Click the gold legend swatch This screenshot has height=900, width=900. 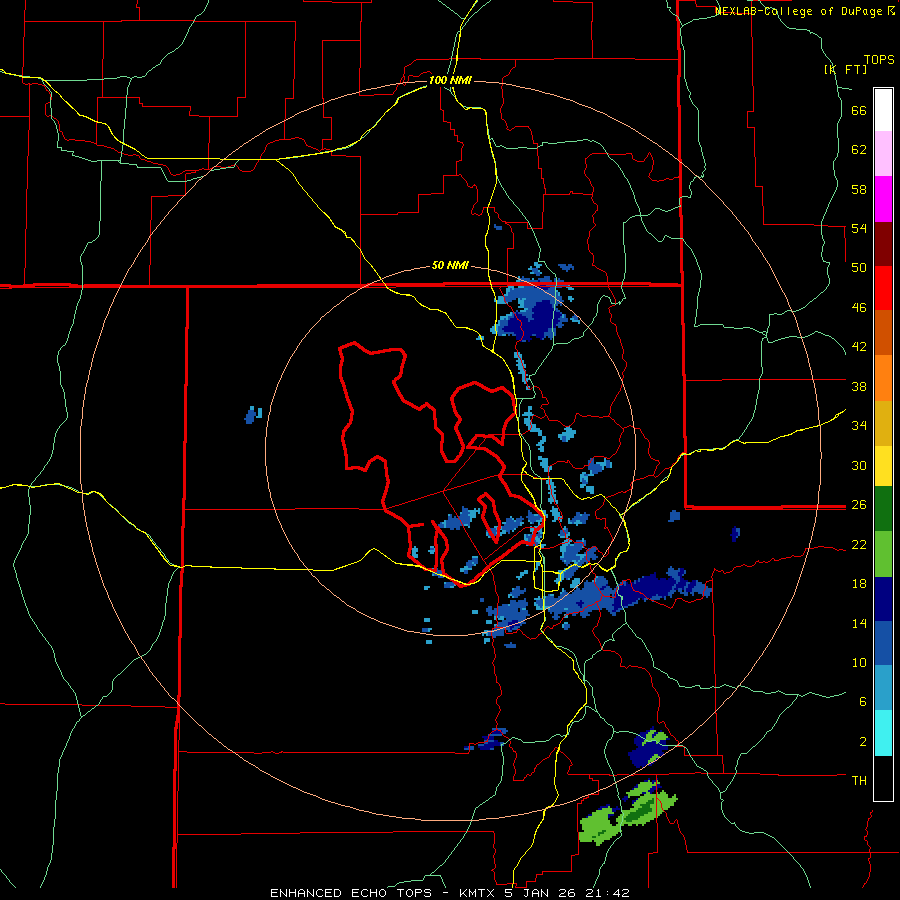883,423
